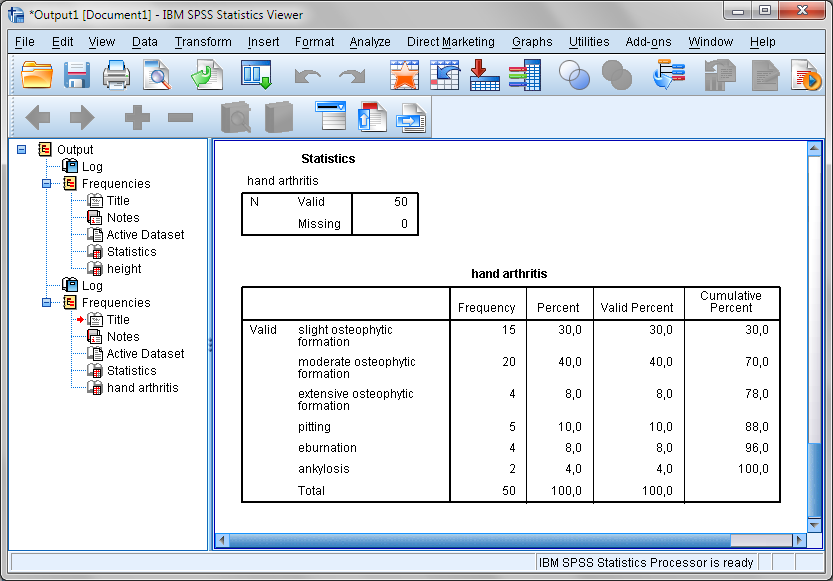Collapse the Frequencies group containing height
The width and height of the screenshot is (833, 581).
click(x=47, y=184)
